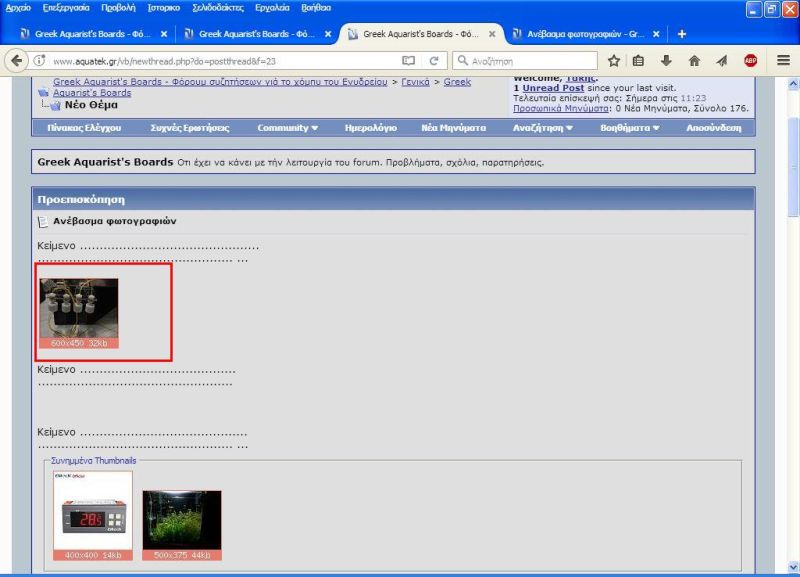Viewport: 800px width, 577px height.
Task: Open the downloads arrow icon
Action: tap(666, 60)
